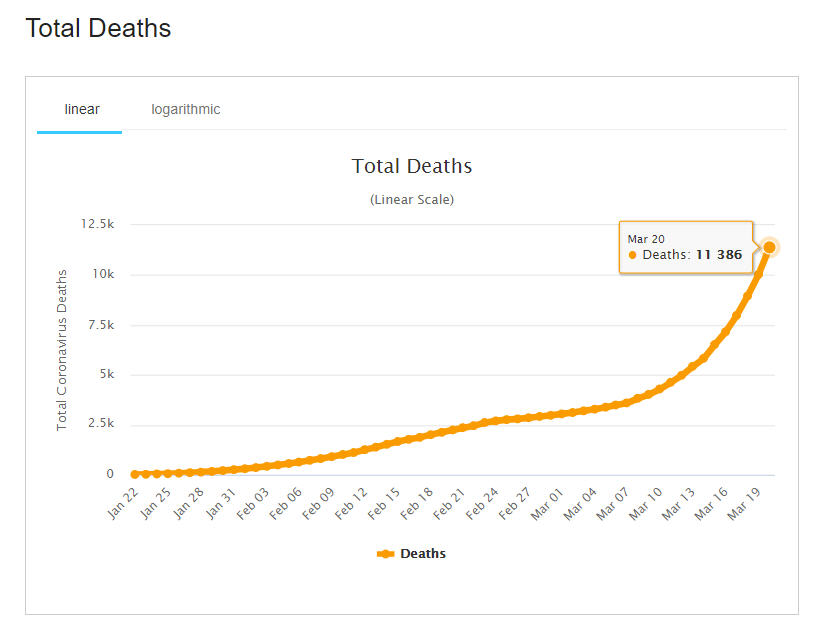
Task: Click the (Linear Scale) subtitle
Action: (x=412, y=199)
